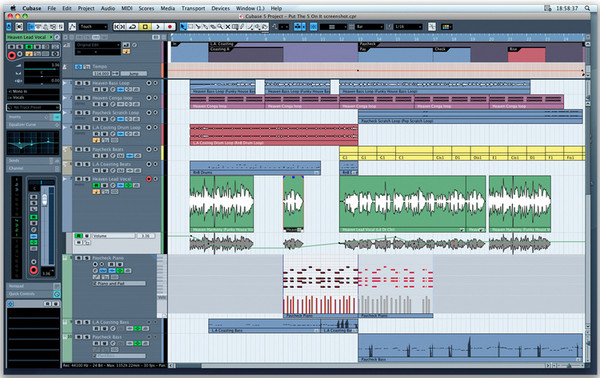Select the Range Selection tool
Viewport: 600px width, 378px height.
click(x=190, y=27)
